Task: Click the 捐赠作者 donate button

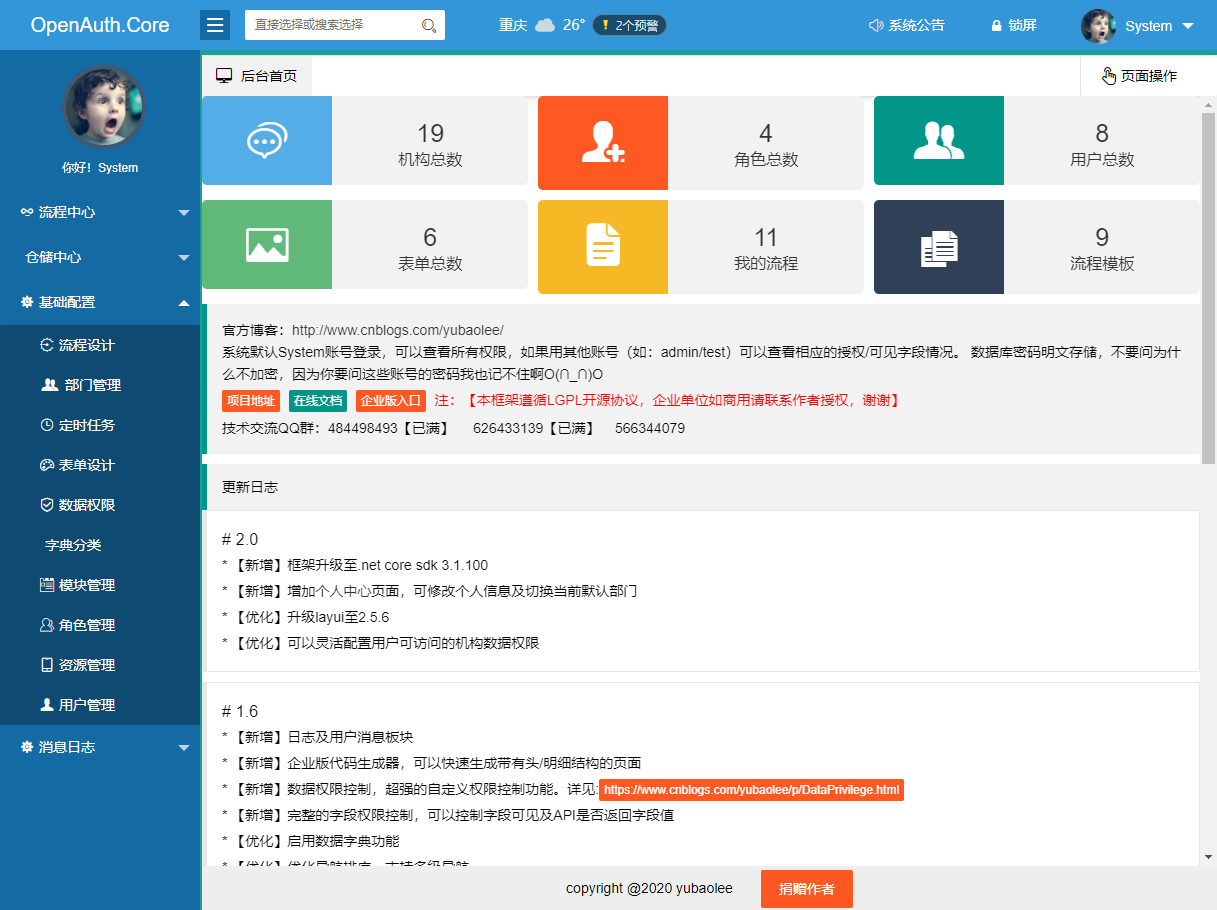Action: tap(806, 889)
